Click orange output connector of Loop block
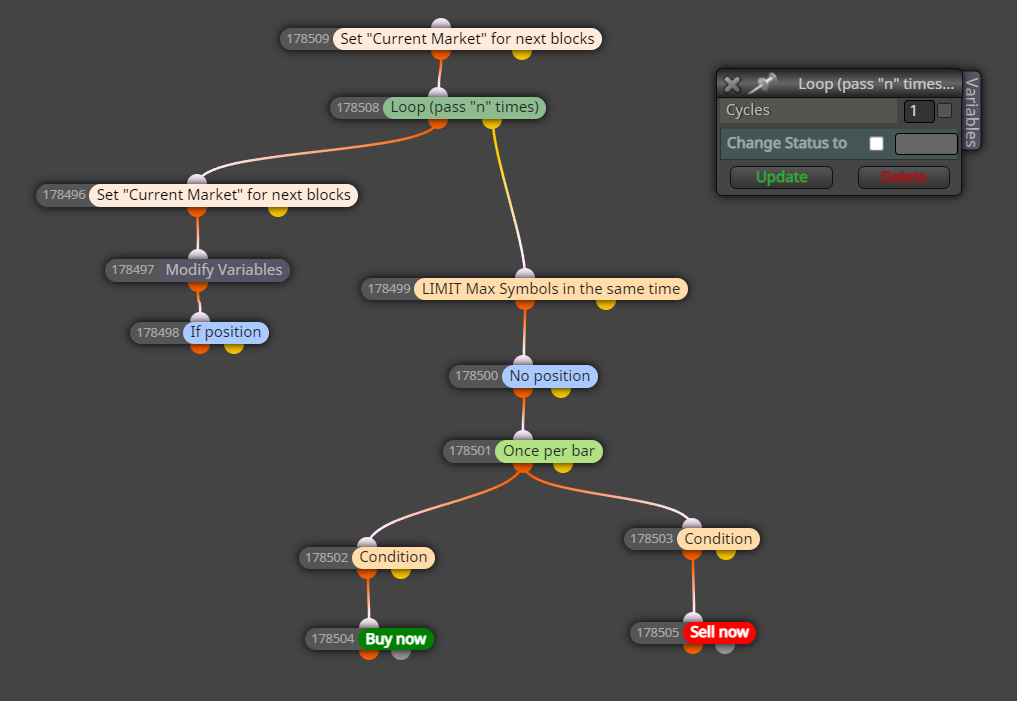The image size is (1017, 701). tap(438, 121)
